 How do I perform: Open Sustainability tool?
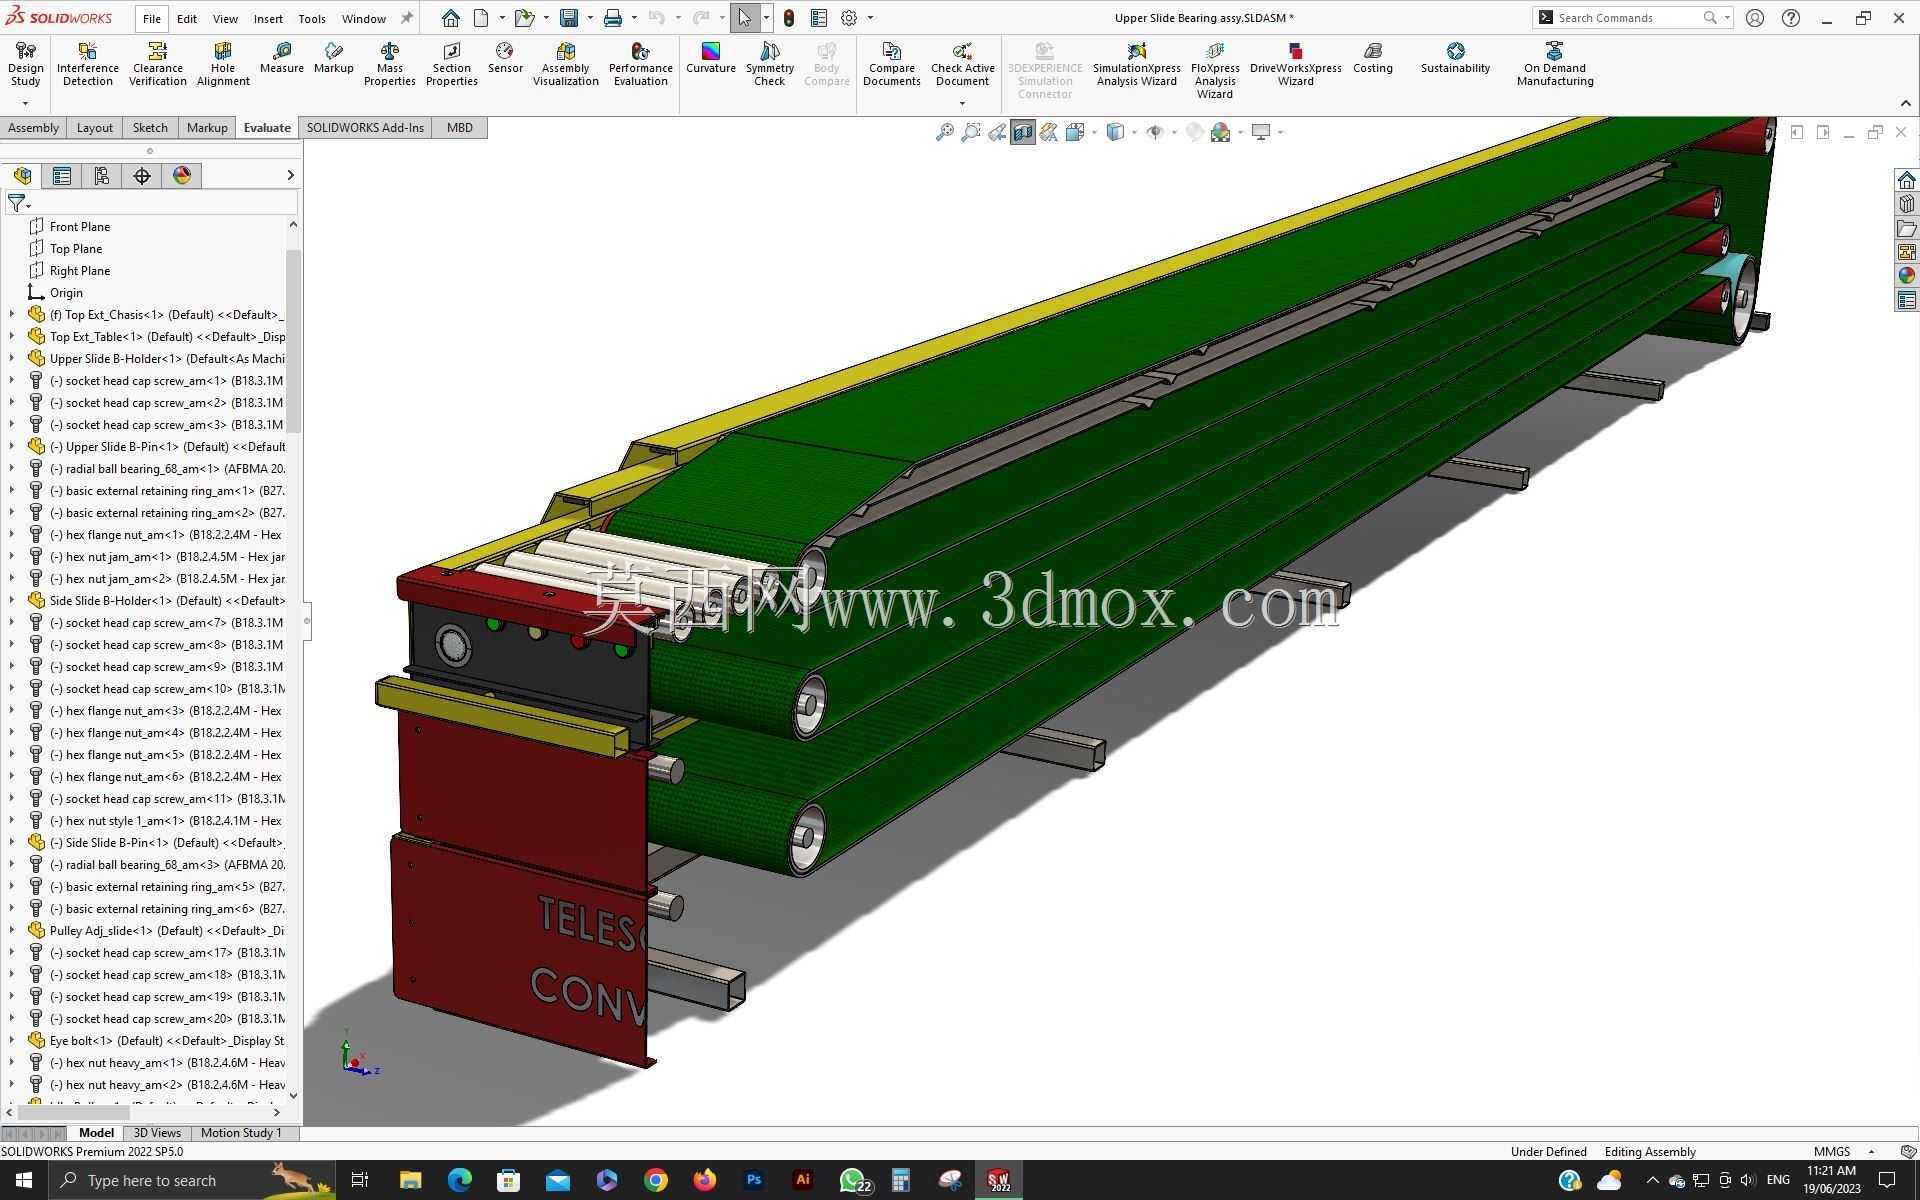(x=1456, y=58)
